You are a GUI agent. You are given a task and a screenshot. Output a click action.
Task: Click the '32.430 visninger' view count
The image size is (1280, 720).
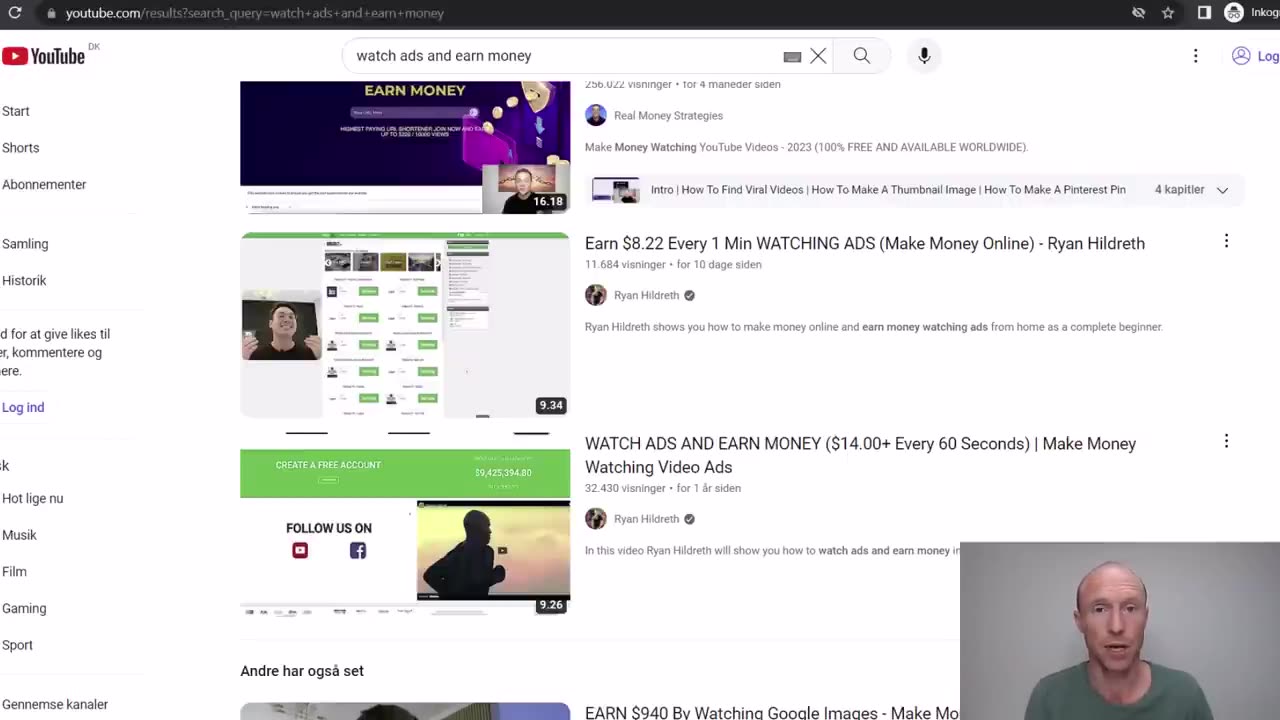click(x=625, y=488)
